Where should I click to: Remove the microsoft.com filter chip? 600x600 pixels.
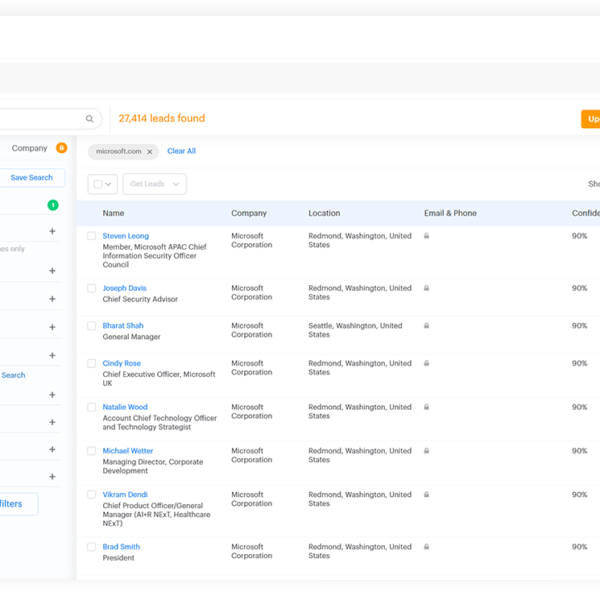pos(150,152)
